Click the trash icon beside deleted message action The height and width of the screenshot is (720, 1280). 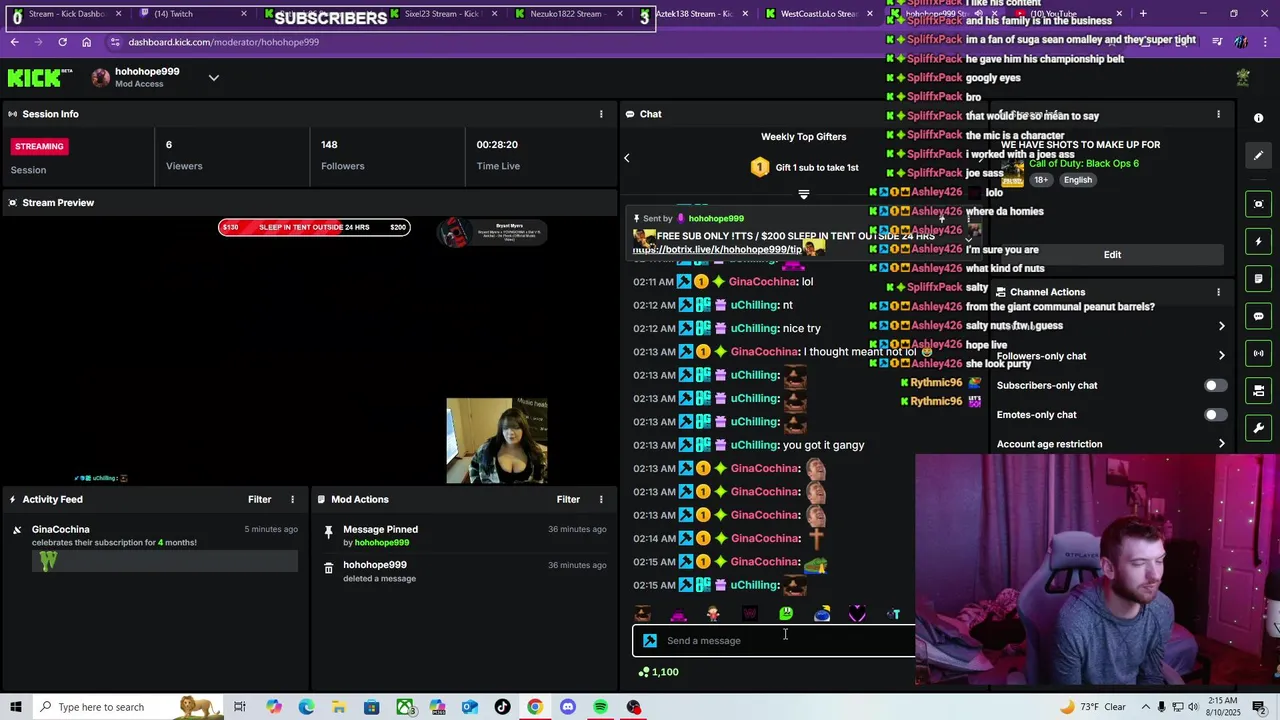pyautogui.click(x=329, y=568)
